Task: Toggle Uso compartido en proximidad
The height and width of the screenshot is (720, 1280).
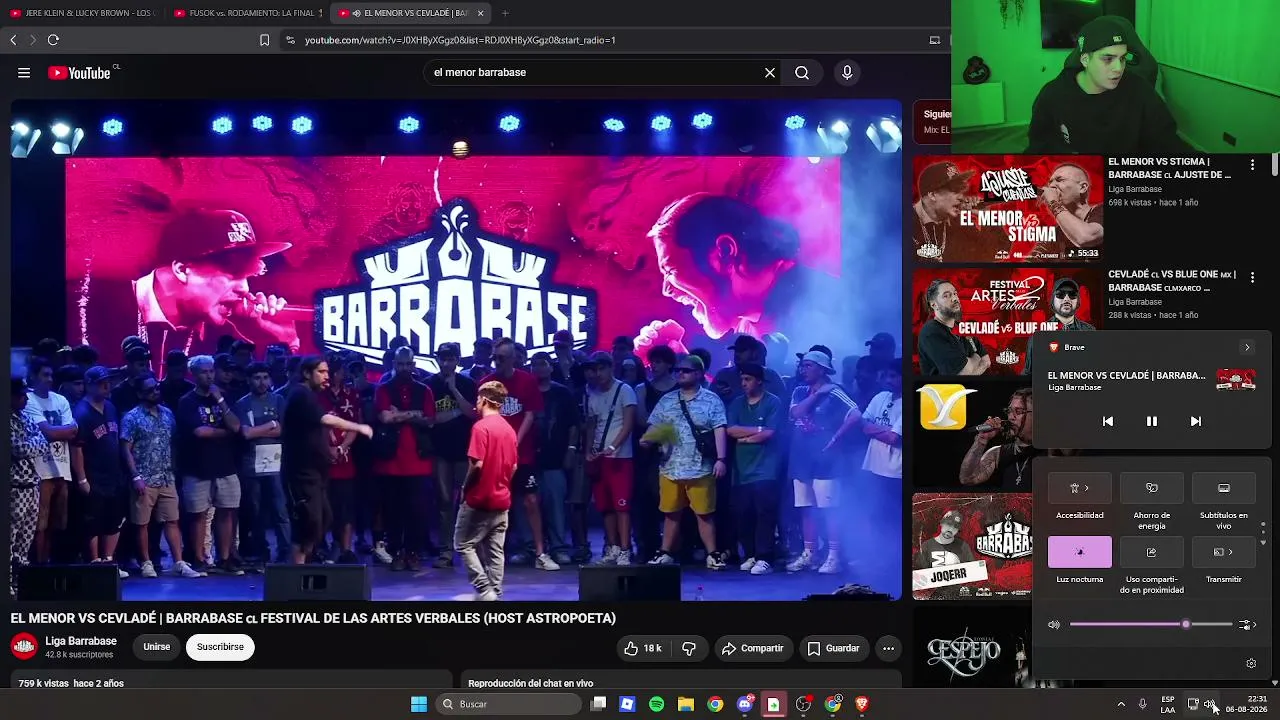Action: [1152, 552]
